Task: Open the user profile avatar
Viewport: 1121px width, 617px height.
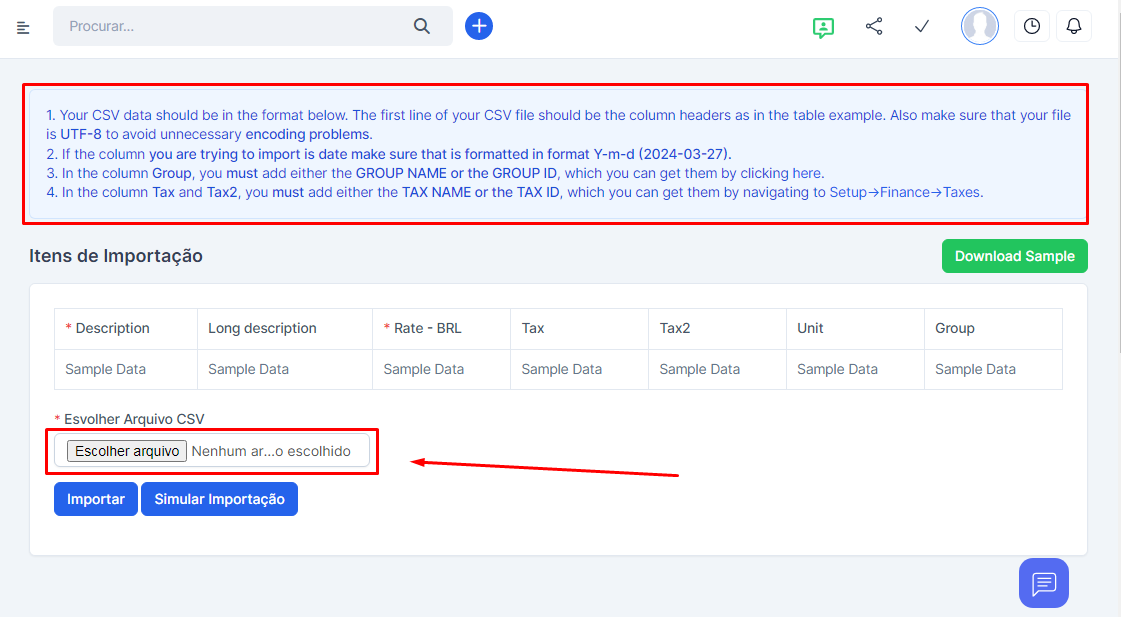Action: (980, 26)
